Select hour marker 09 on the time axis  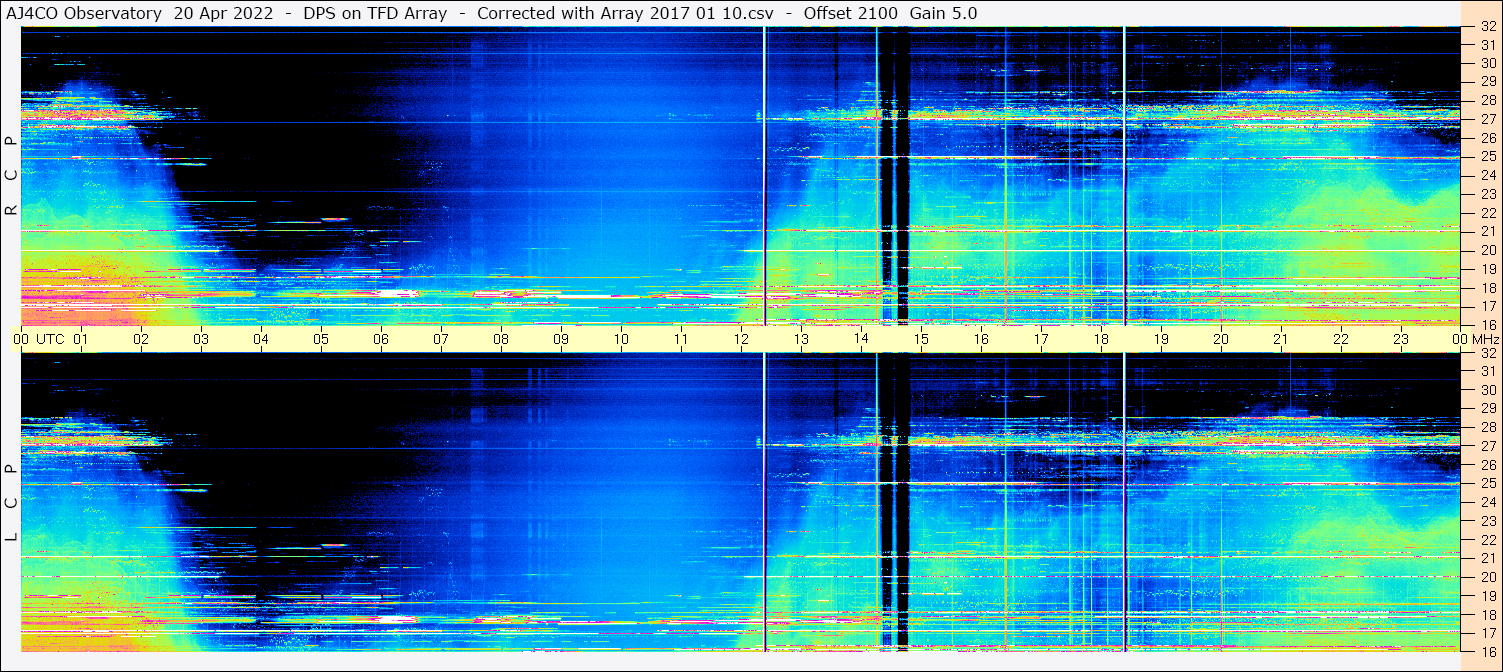[561, 339]
